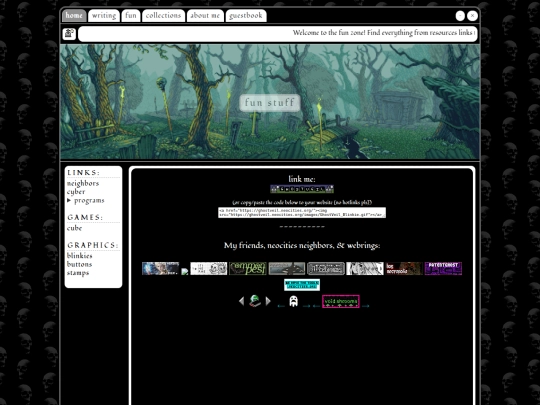Open the stamps graphics link

click(x=78, y=273)
